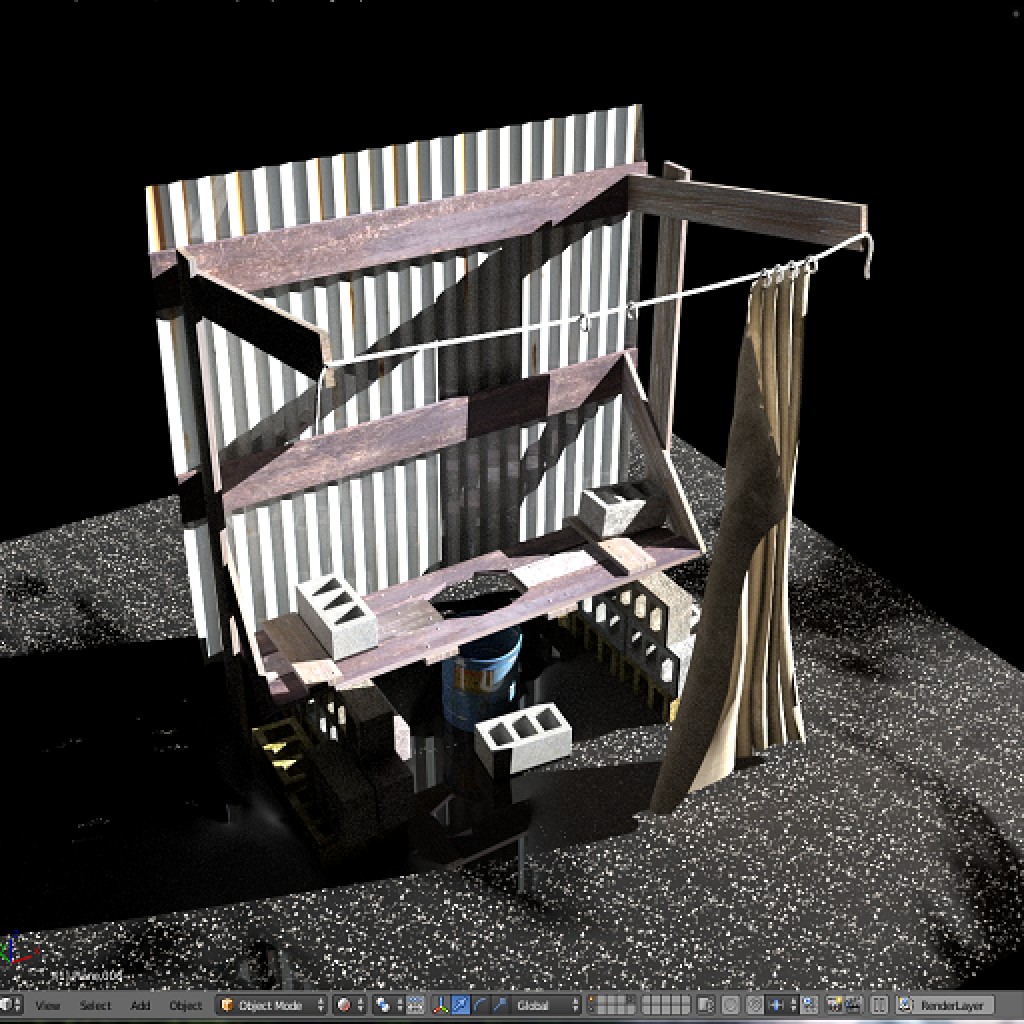The width and height of the screenshot is (1024, 1024).
Task: Click the RenderLayer datablock icon
Action: [906, 1006]
